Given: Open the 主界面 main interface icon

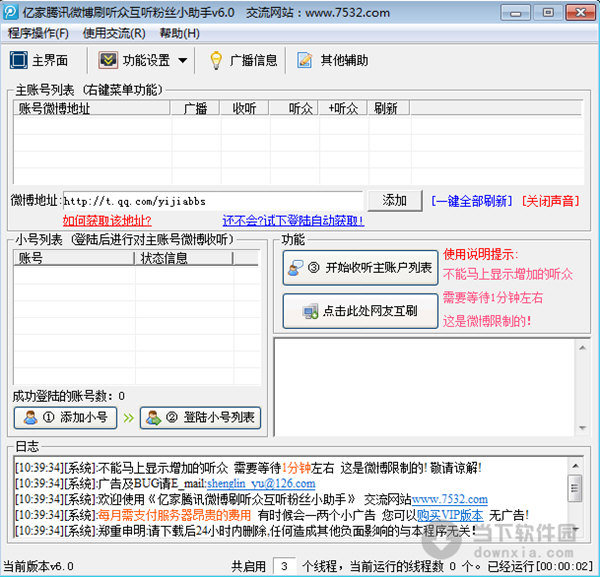Looking at the screenshot, I should [x=18, y=60].
